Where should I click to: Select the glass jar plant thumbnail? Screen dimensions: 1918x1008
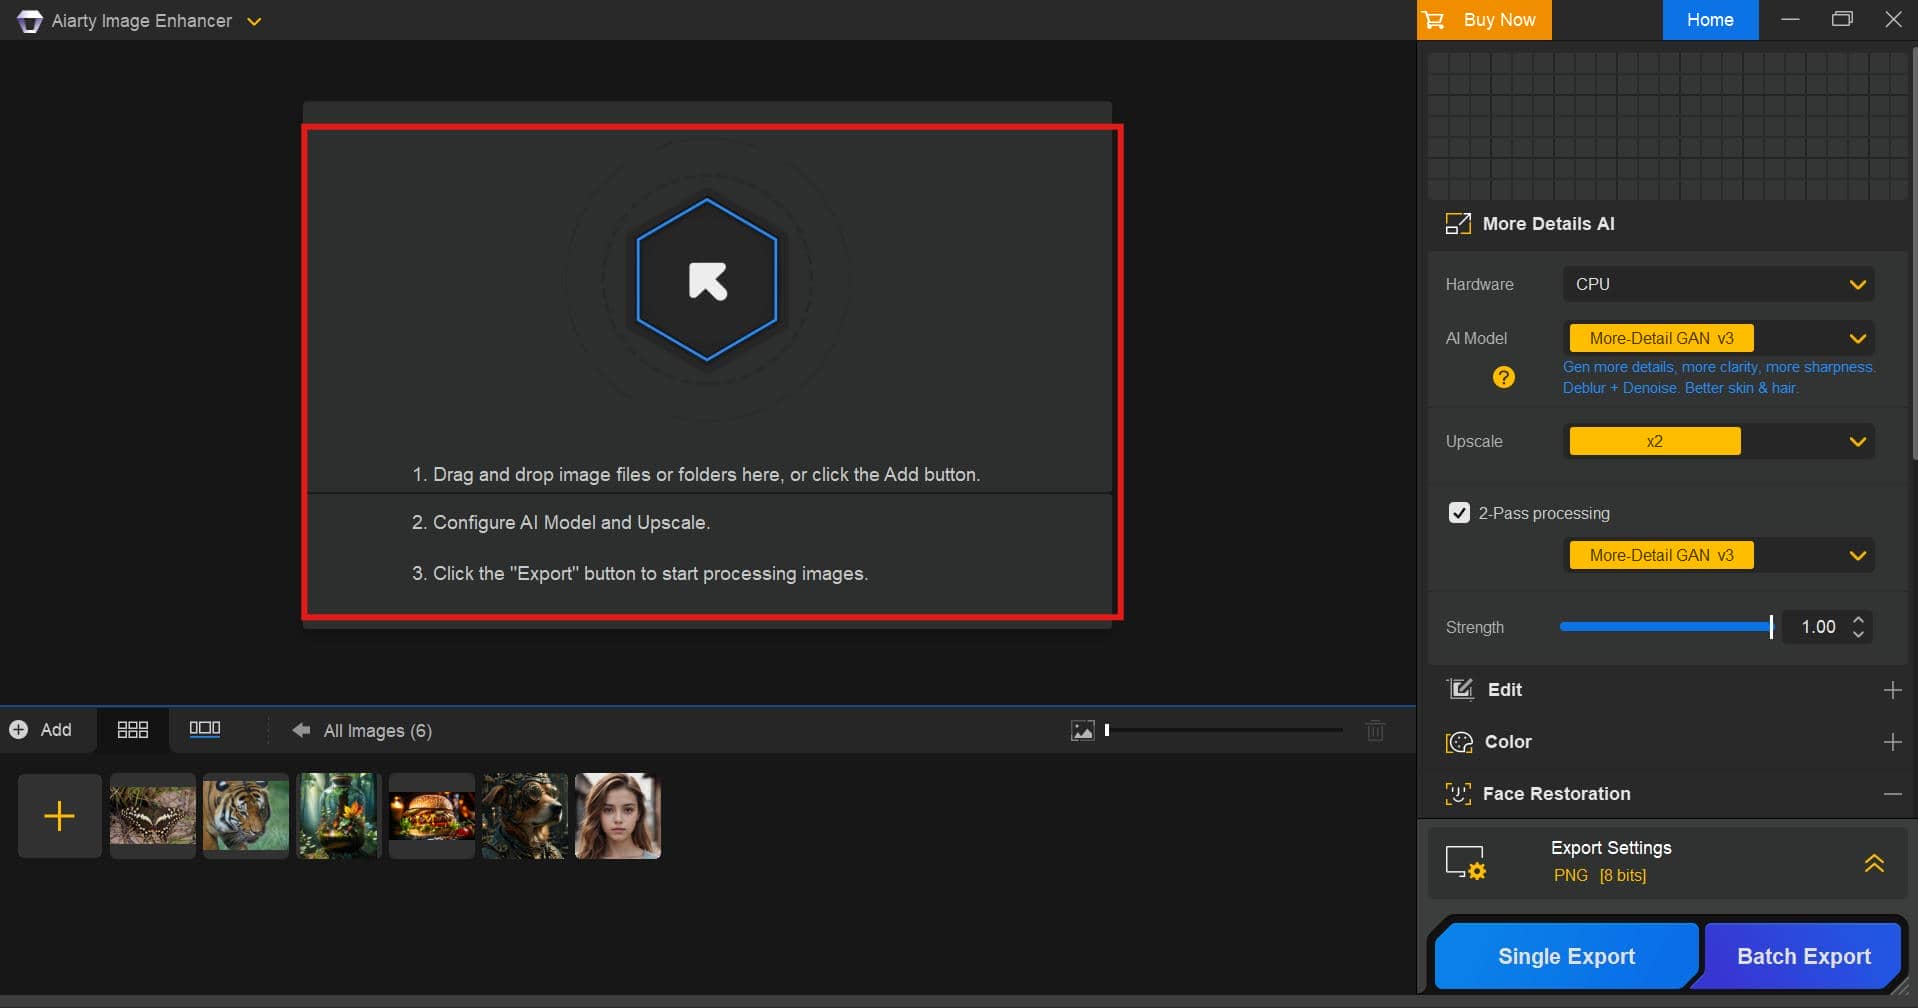[x=339, y=816]
